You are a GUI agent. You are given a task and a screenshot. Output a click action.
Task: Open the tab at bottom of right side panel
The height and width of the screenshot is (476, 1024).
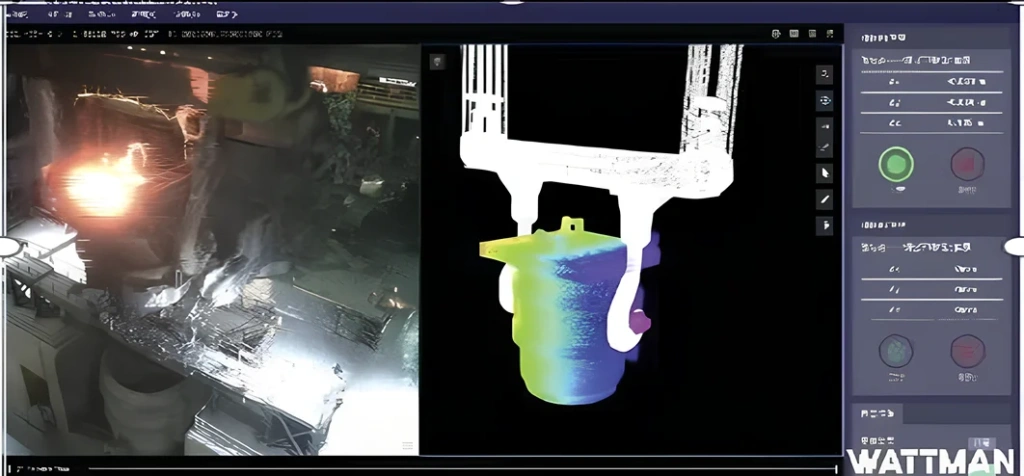pos(875,413)
